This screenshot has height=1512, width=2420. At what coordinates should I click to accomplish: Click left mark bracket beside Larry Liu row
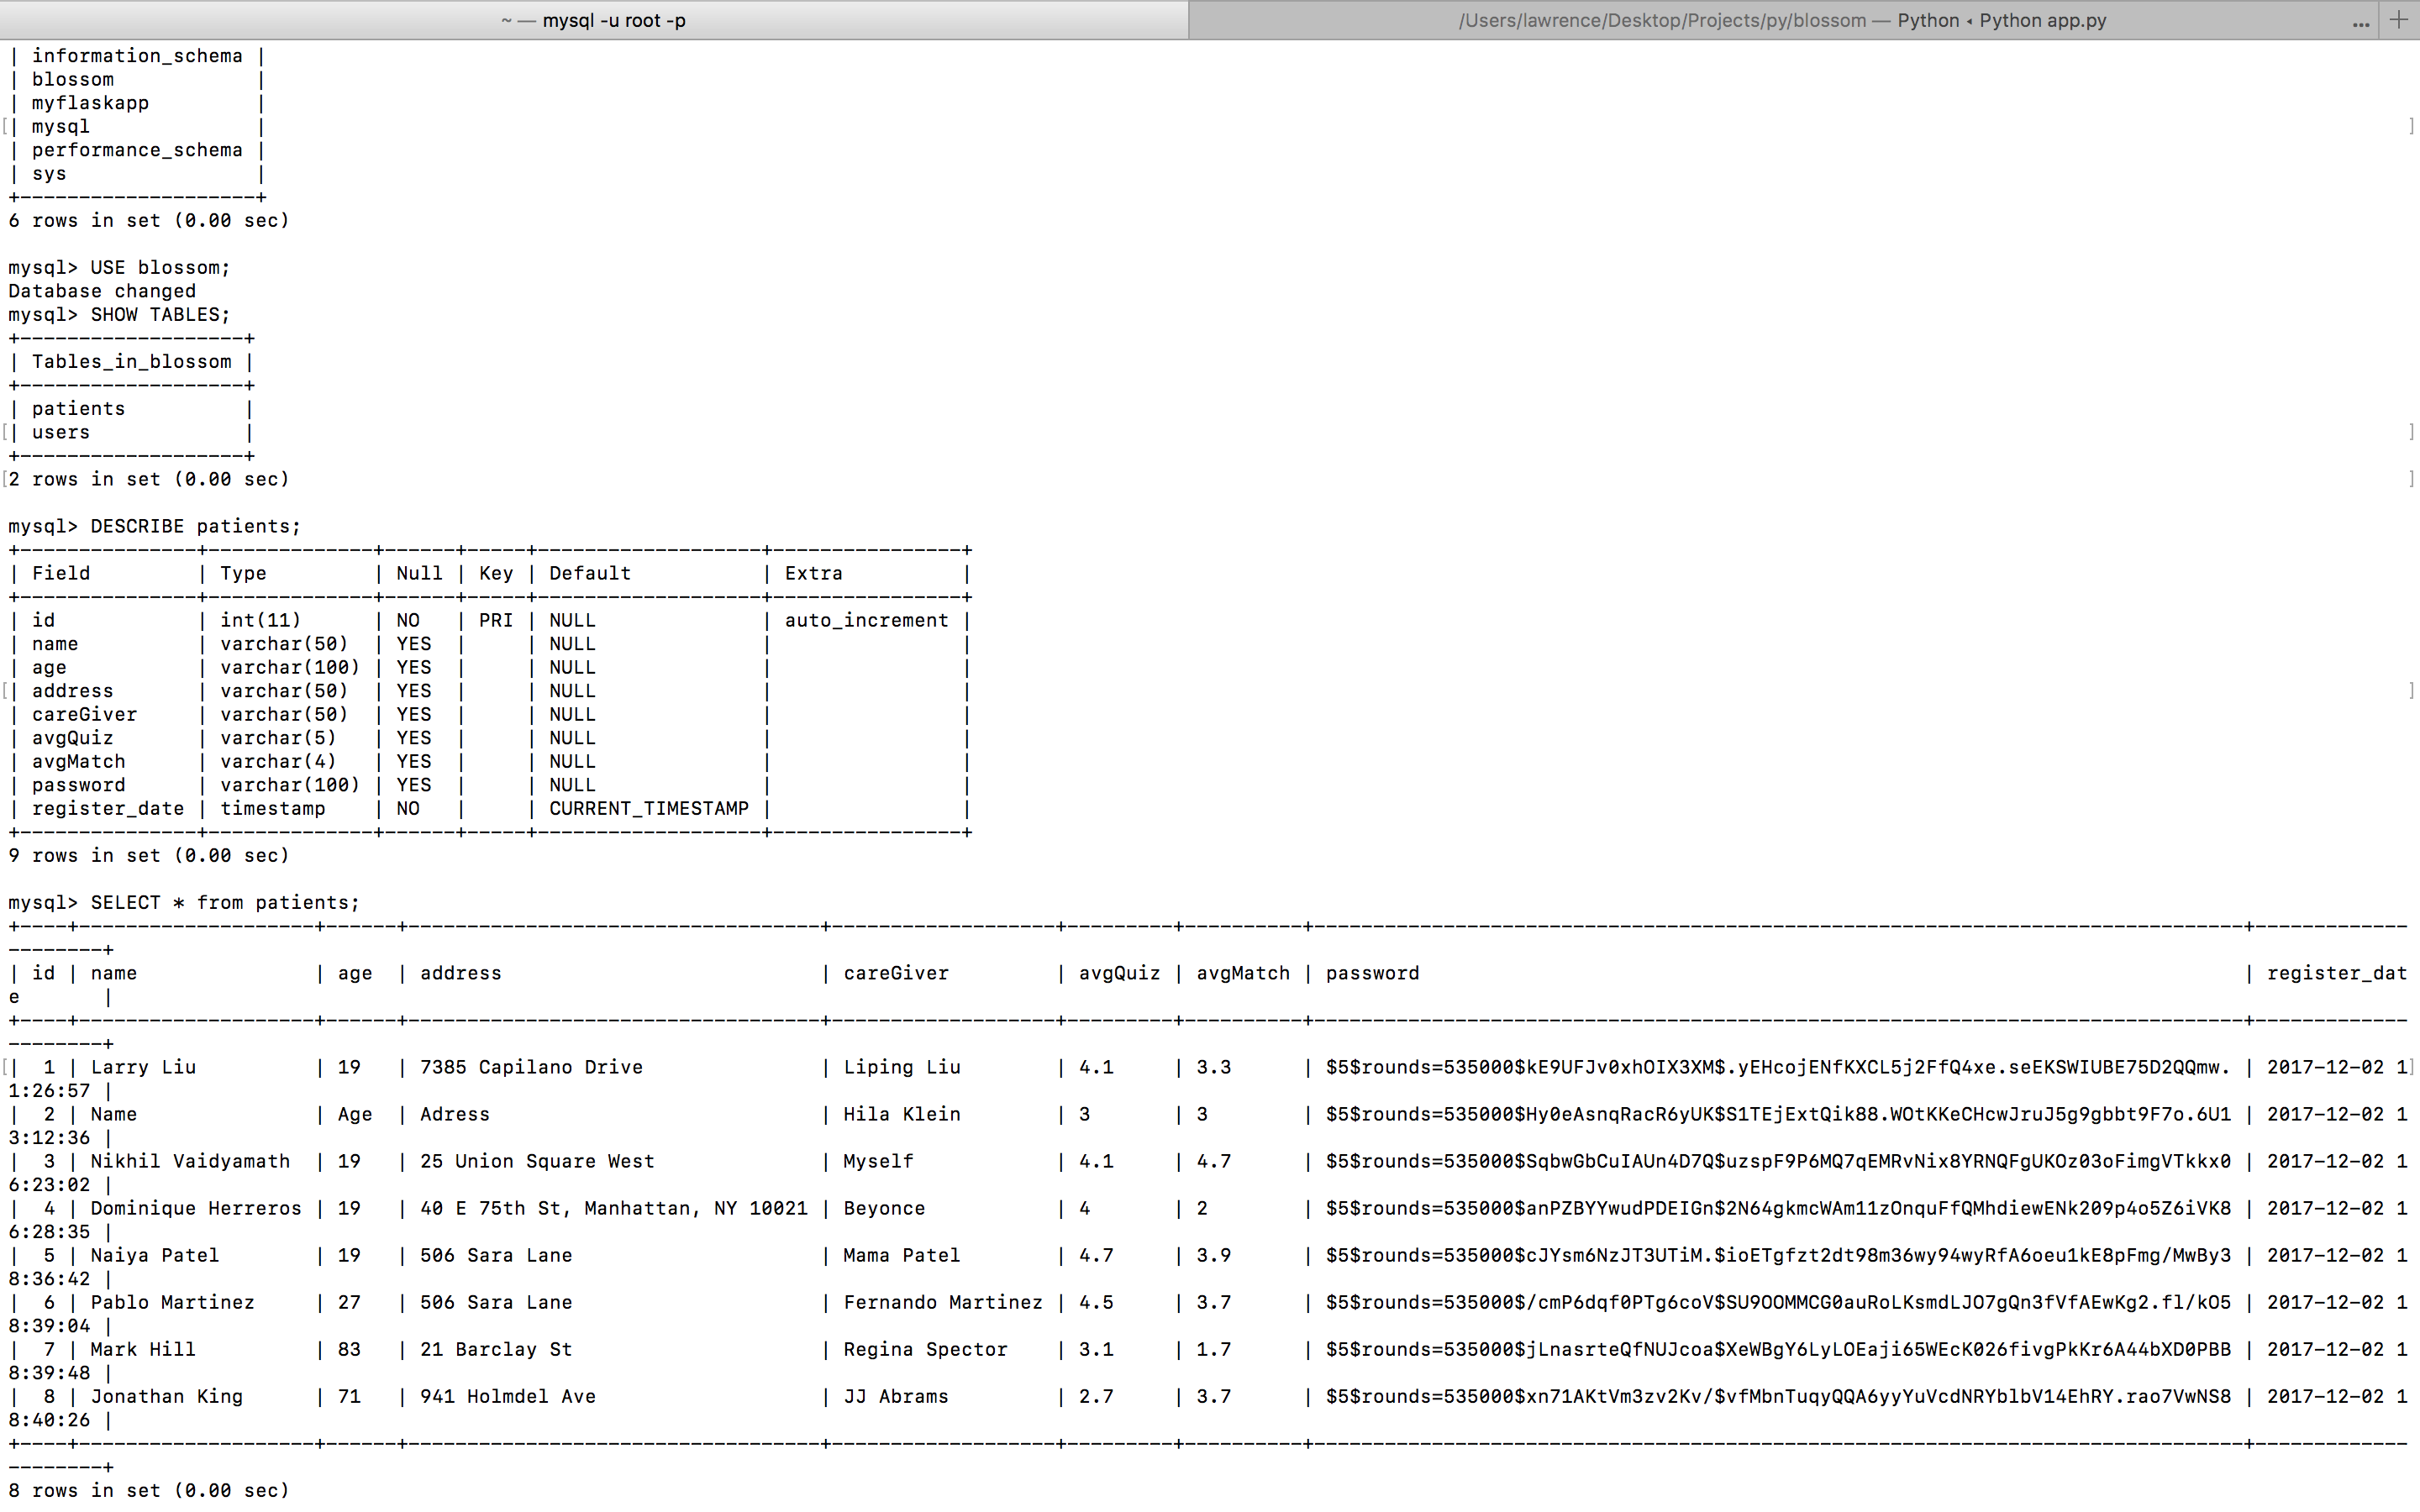click(5, 1068)
